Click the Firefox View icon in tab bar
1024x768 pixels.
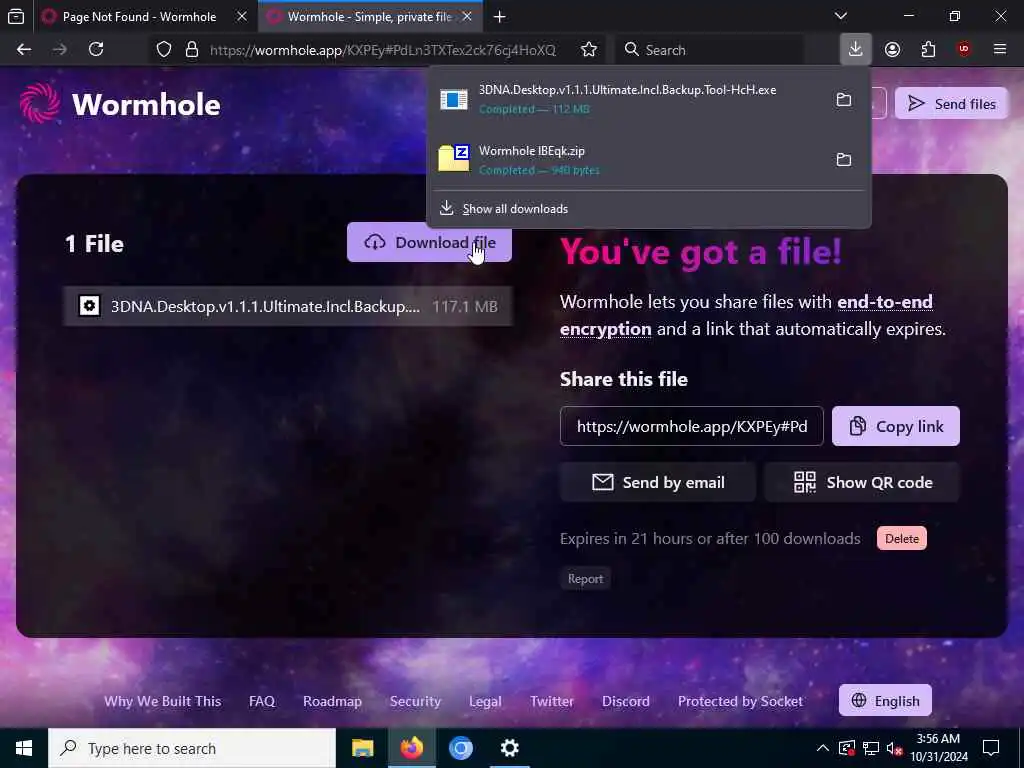click(x=16, y=16)
